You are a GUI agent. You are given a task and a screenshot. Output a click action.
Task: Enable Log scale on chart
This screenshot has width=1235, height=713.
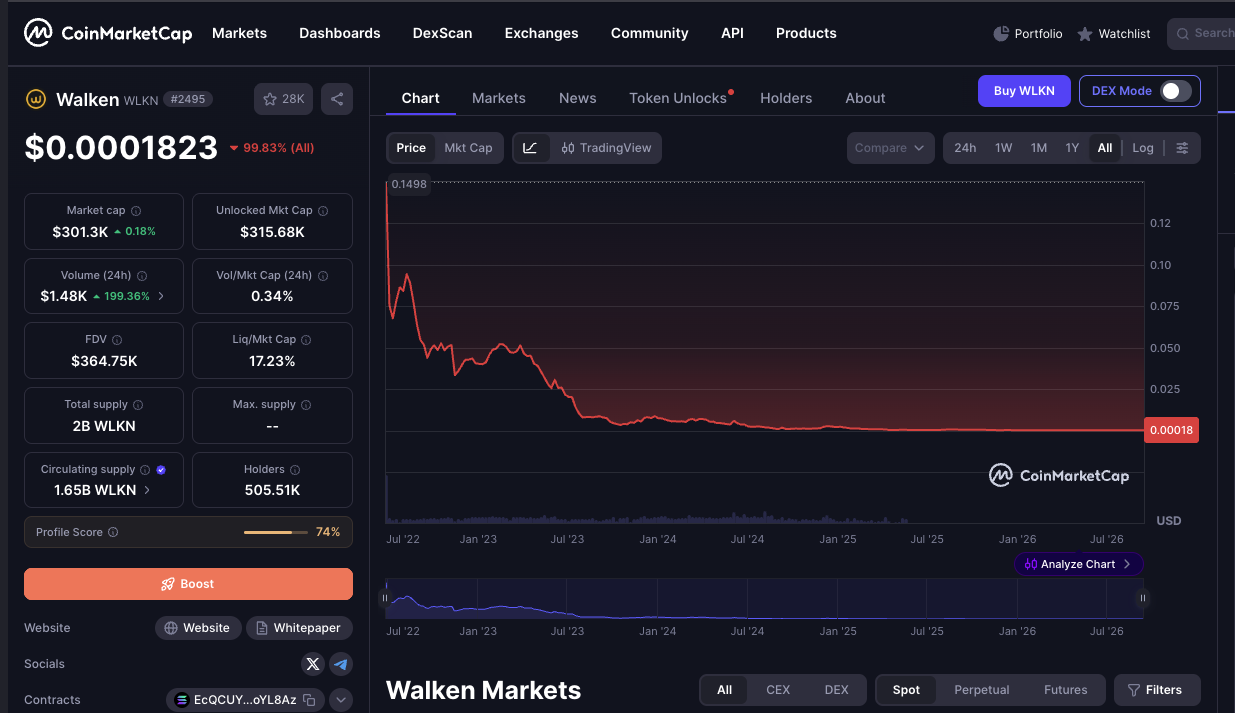point(1143,148)
